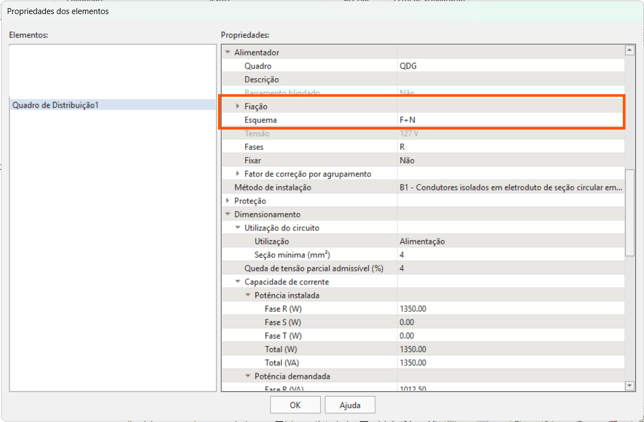Collapse the Alimentador section
Viewport: 644px width, 422px height.
[x=228, y=52]
